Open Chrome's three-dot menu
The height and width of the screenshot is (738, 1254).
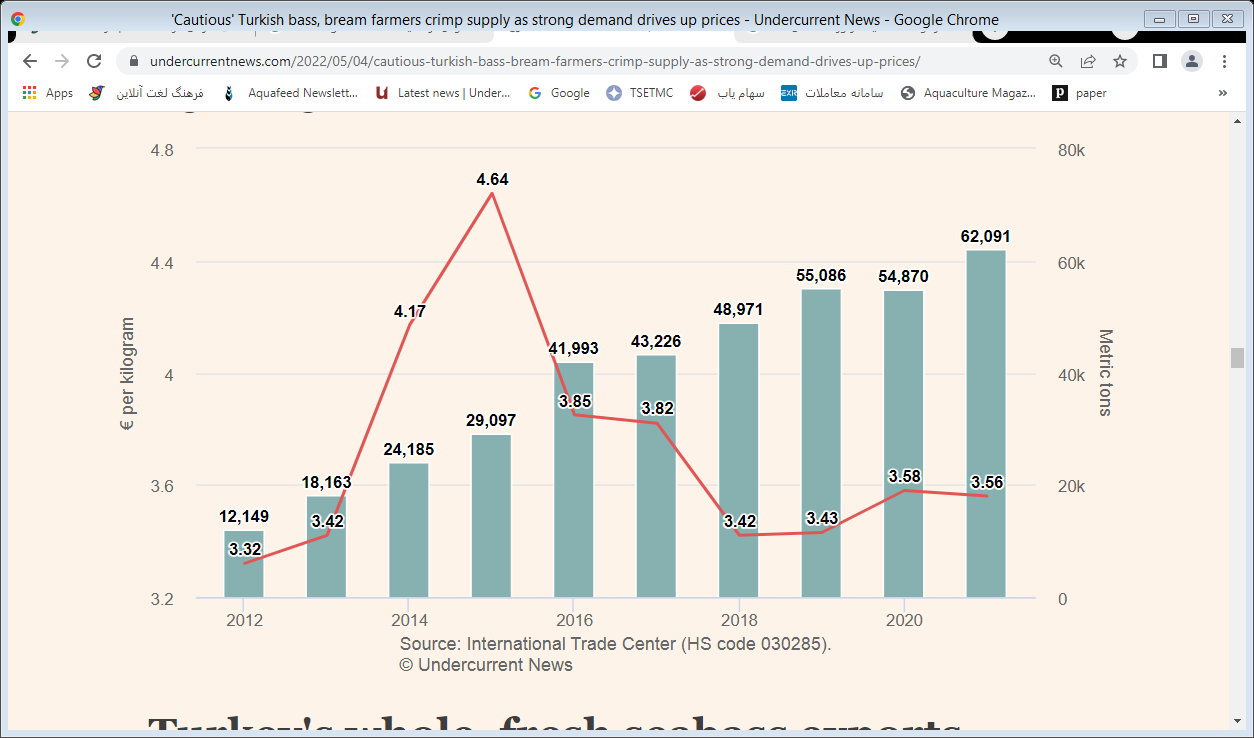1224,61
